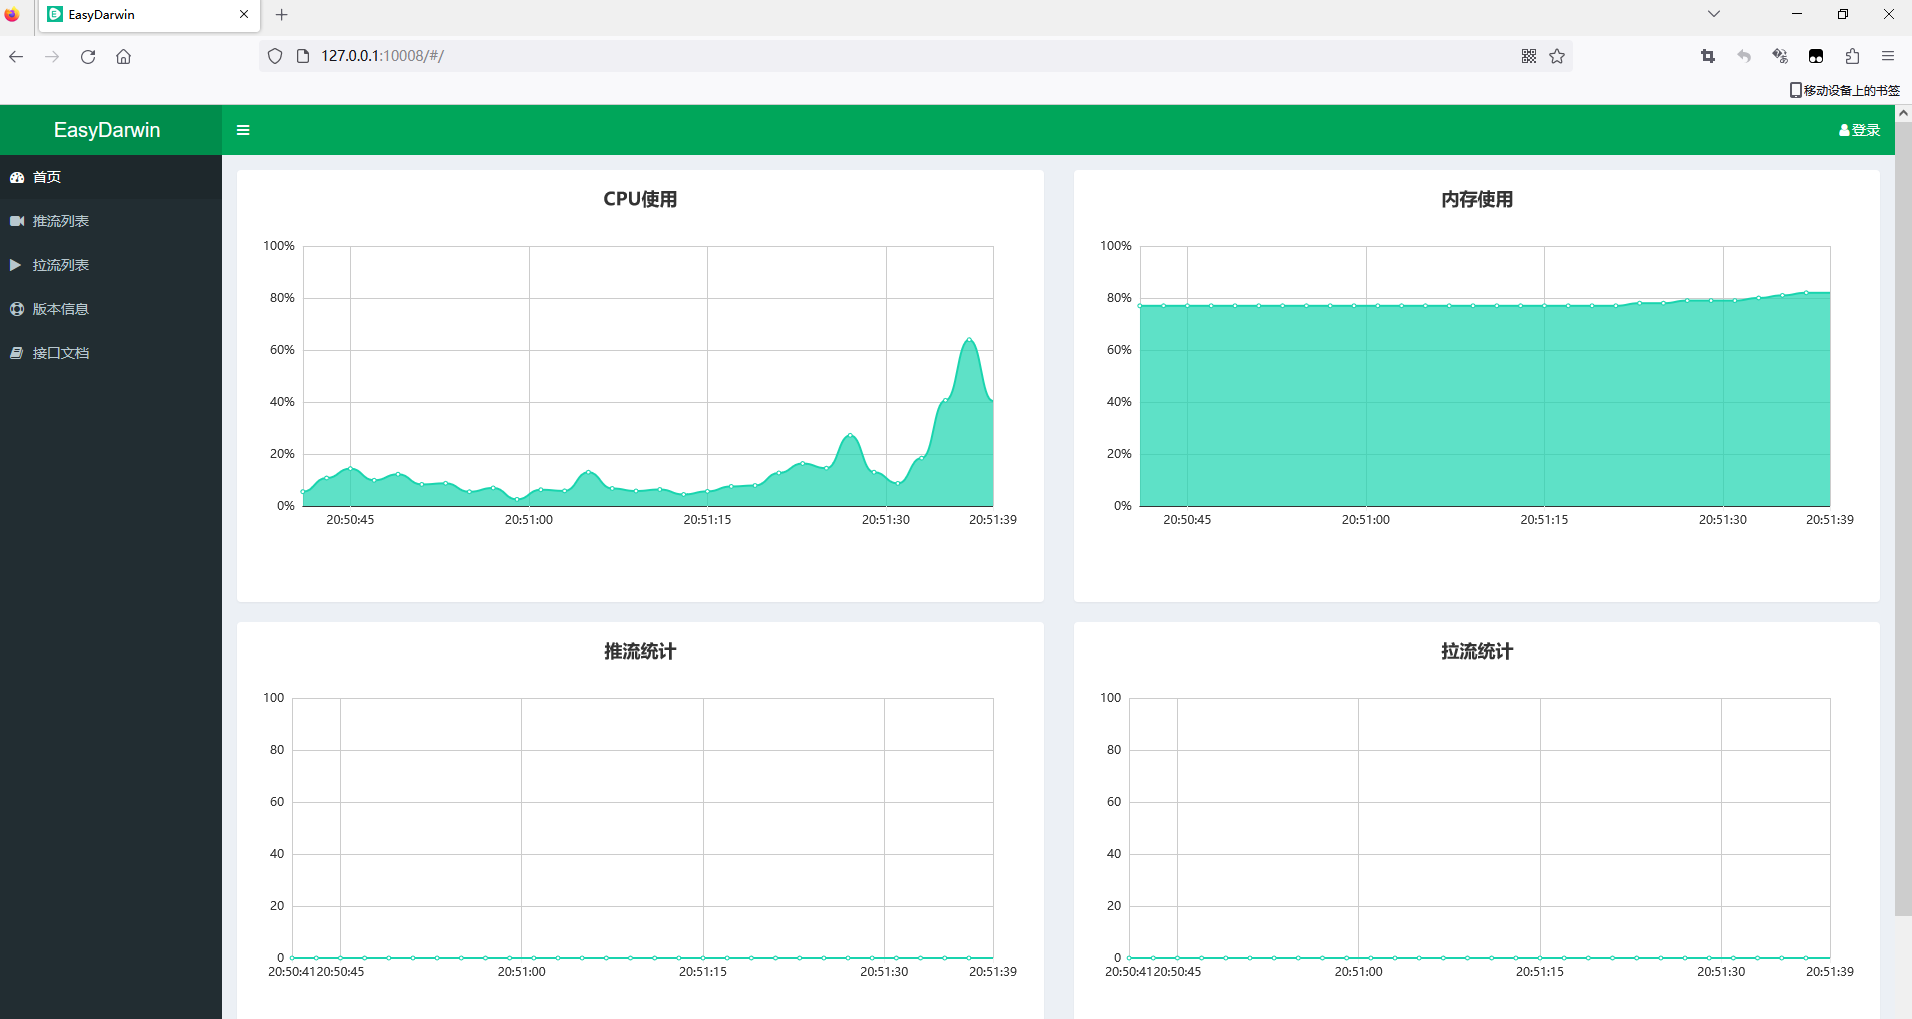Screen dimensions: 1912x1019
Task: Click the CPU chart peak near 60%
Action: click(x=968, y=340)
